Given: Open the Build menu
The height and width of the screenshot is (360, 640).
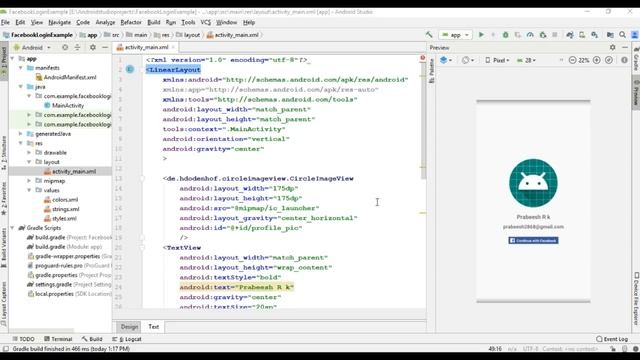Looking at the screenshot, I should pos(153,22).
